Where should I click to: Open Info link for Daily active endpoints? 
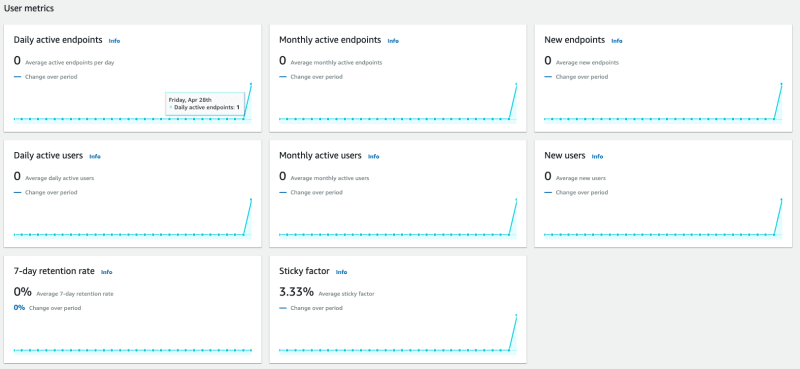click(114, 41)
